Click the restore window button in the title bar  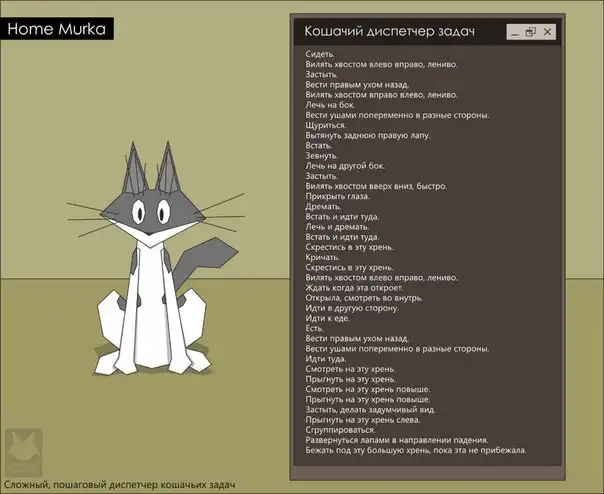click(x=531, y=32)
